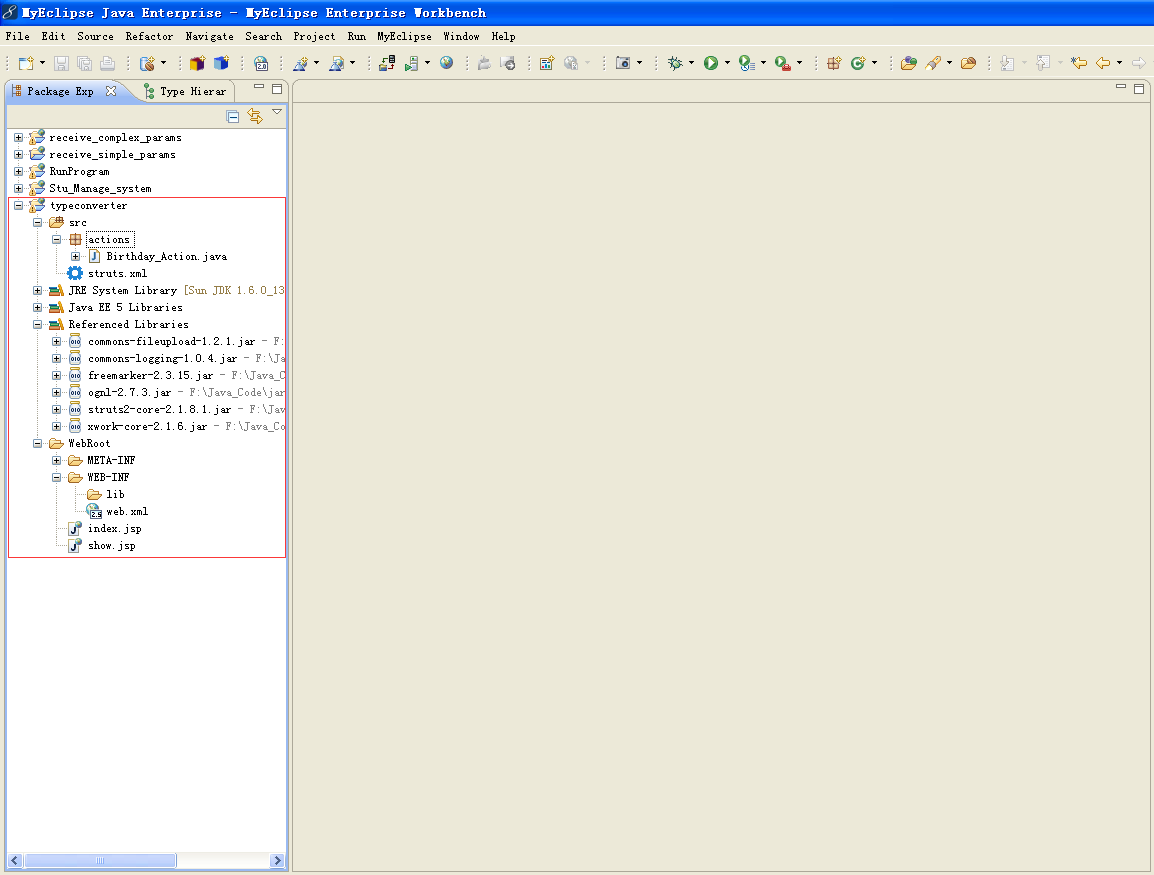The height and width of the screenshot is (875, 1154).
Task: Click the Debug bug icon
Action: pyautogui.click(x=675, y=63)
